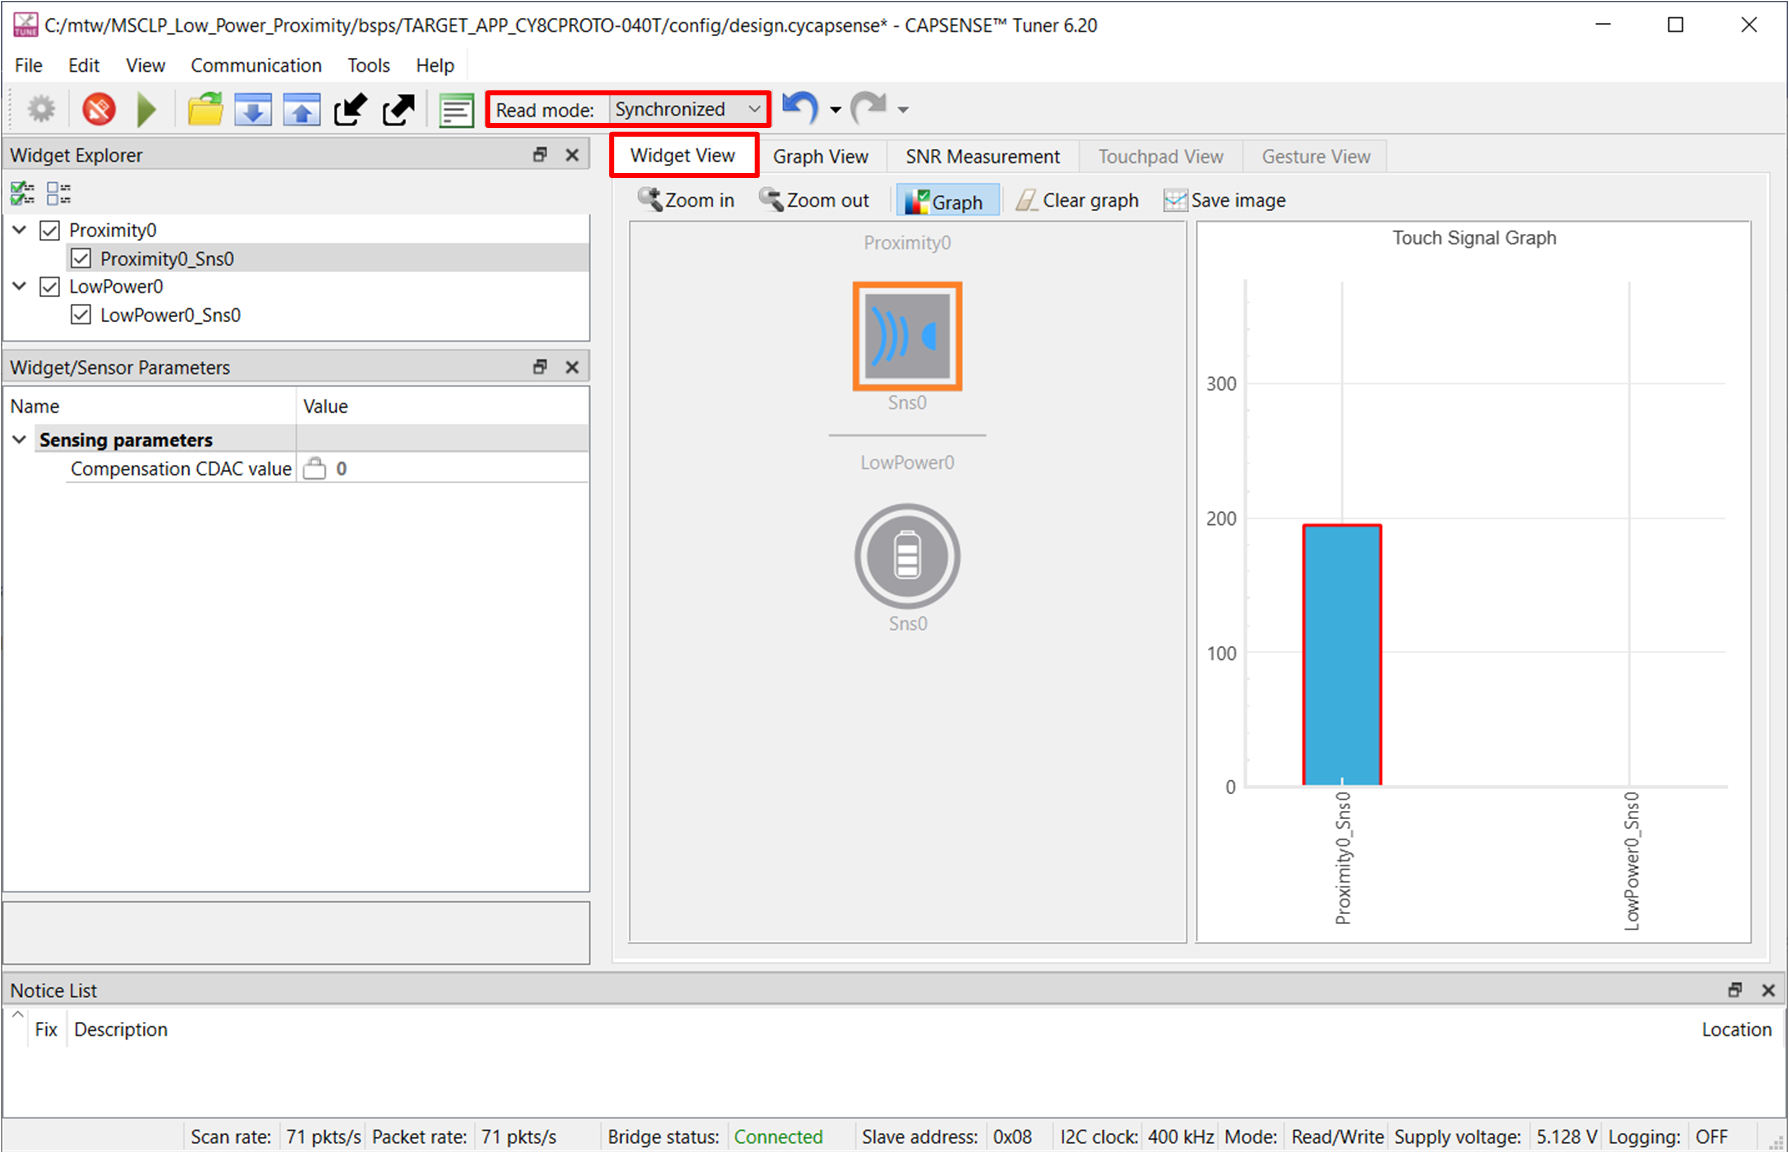Click the Value column header
Screen dimensions: 1789x1153
point(443,406)
